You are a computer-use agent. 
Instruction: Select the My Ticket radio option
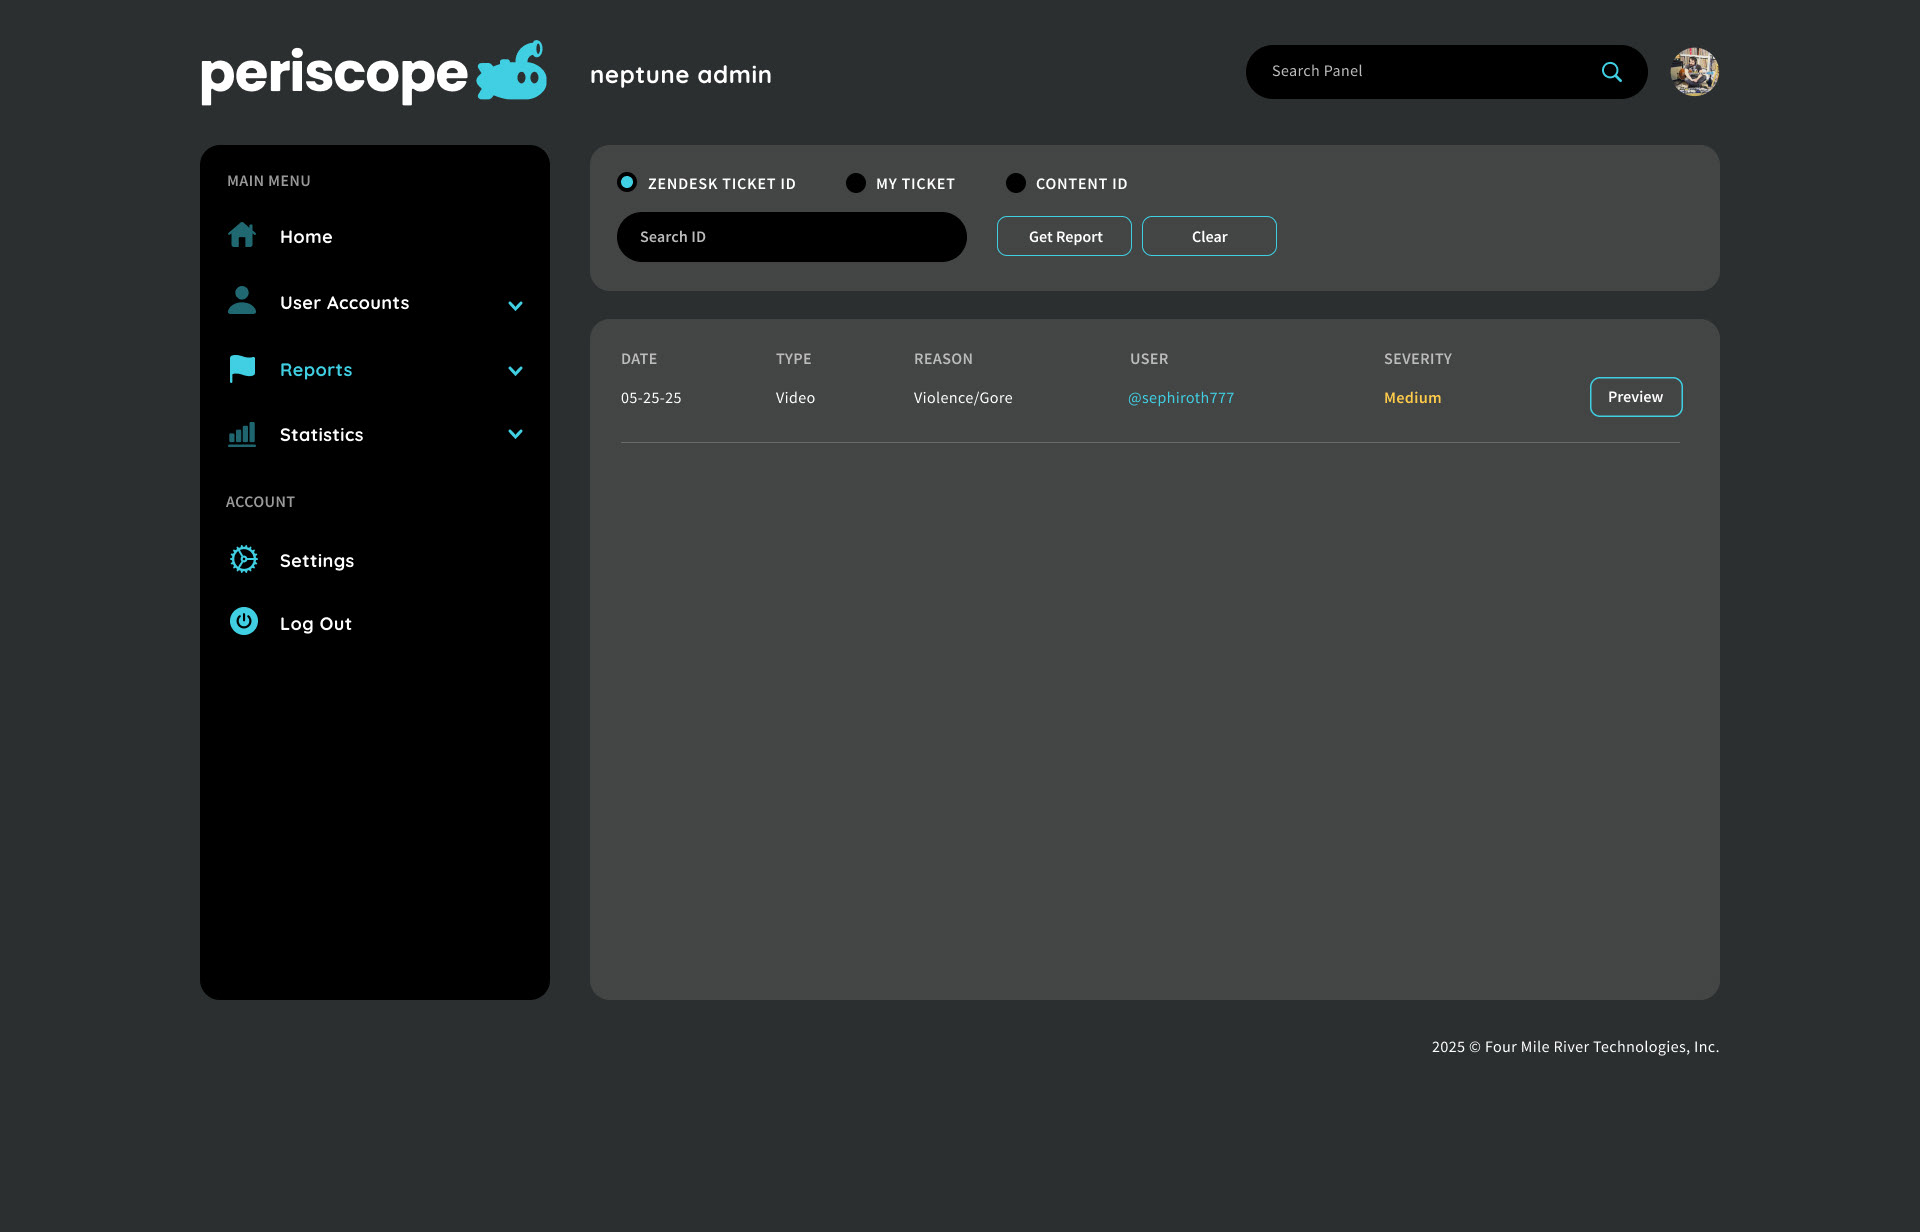(x=855, y=183)
